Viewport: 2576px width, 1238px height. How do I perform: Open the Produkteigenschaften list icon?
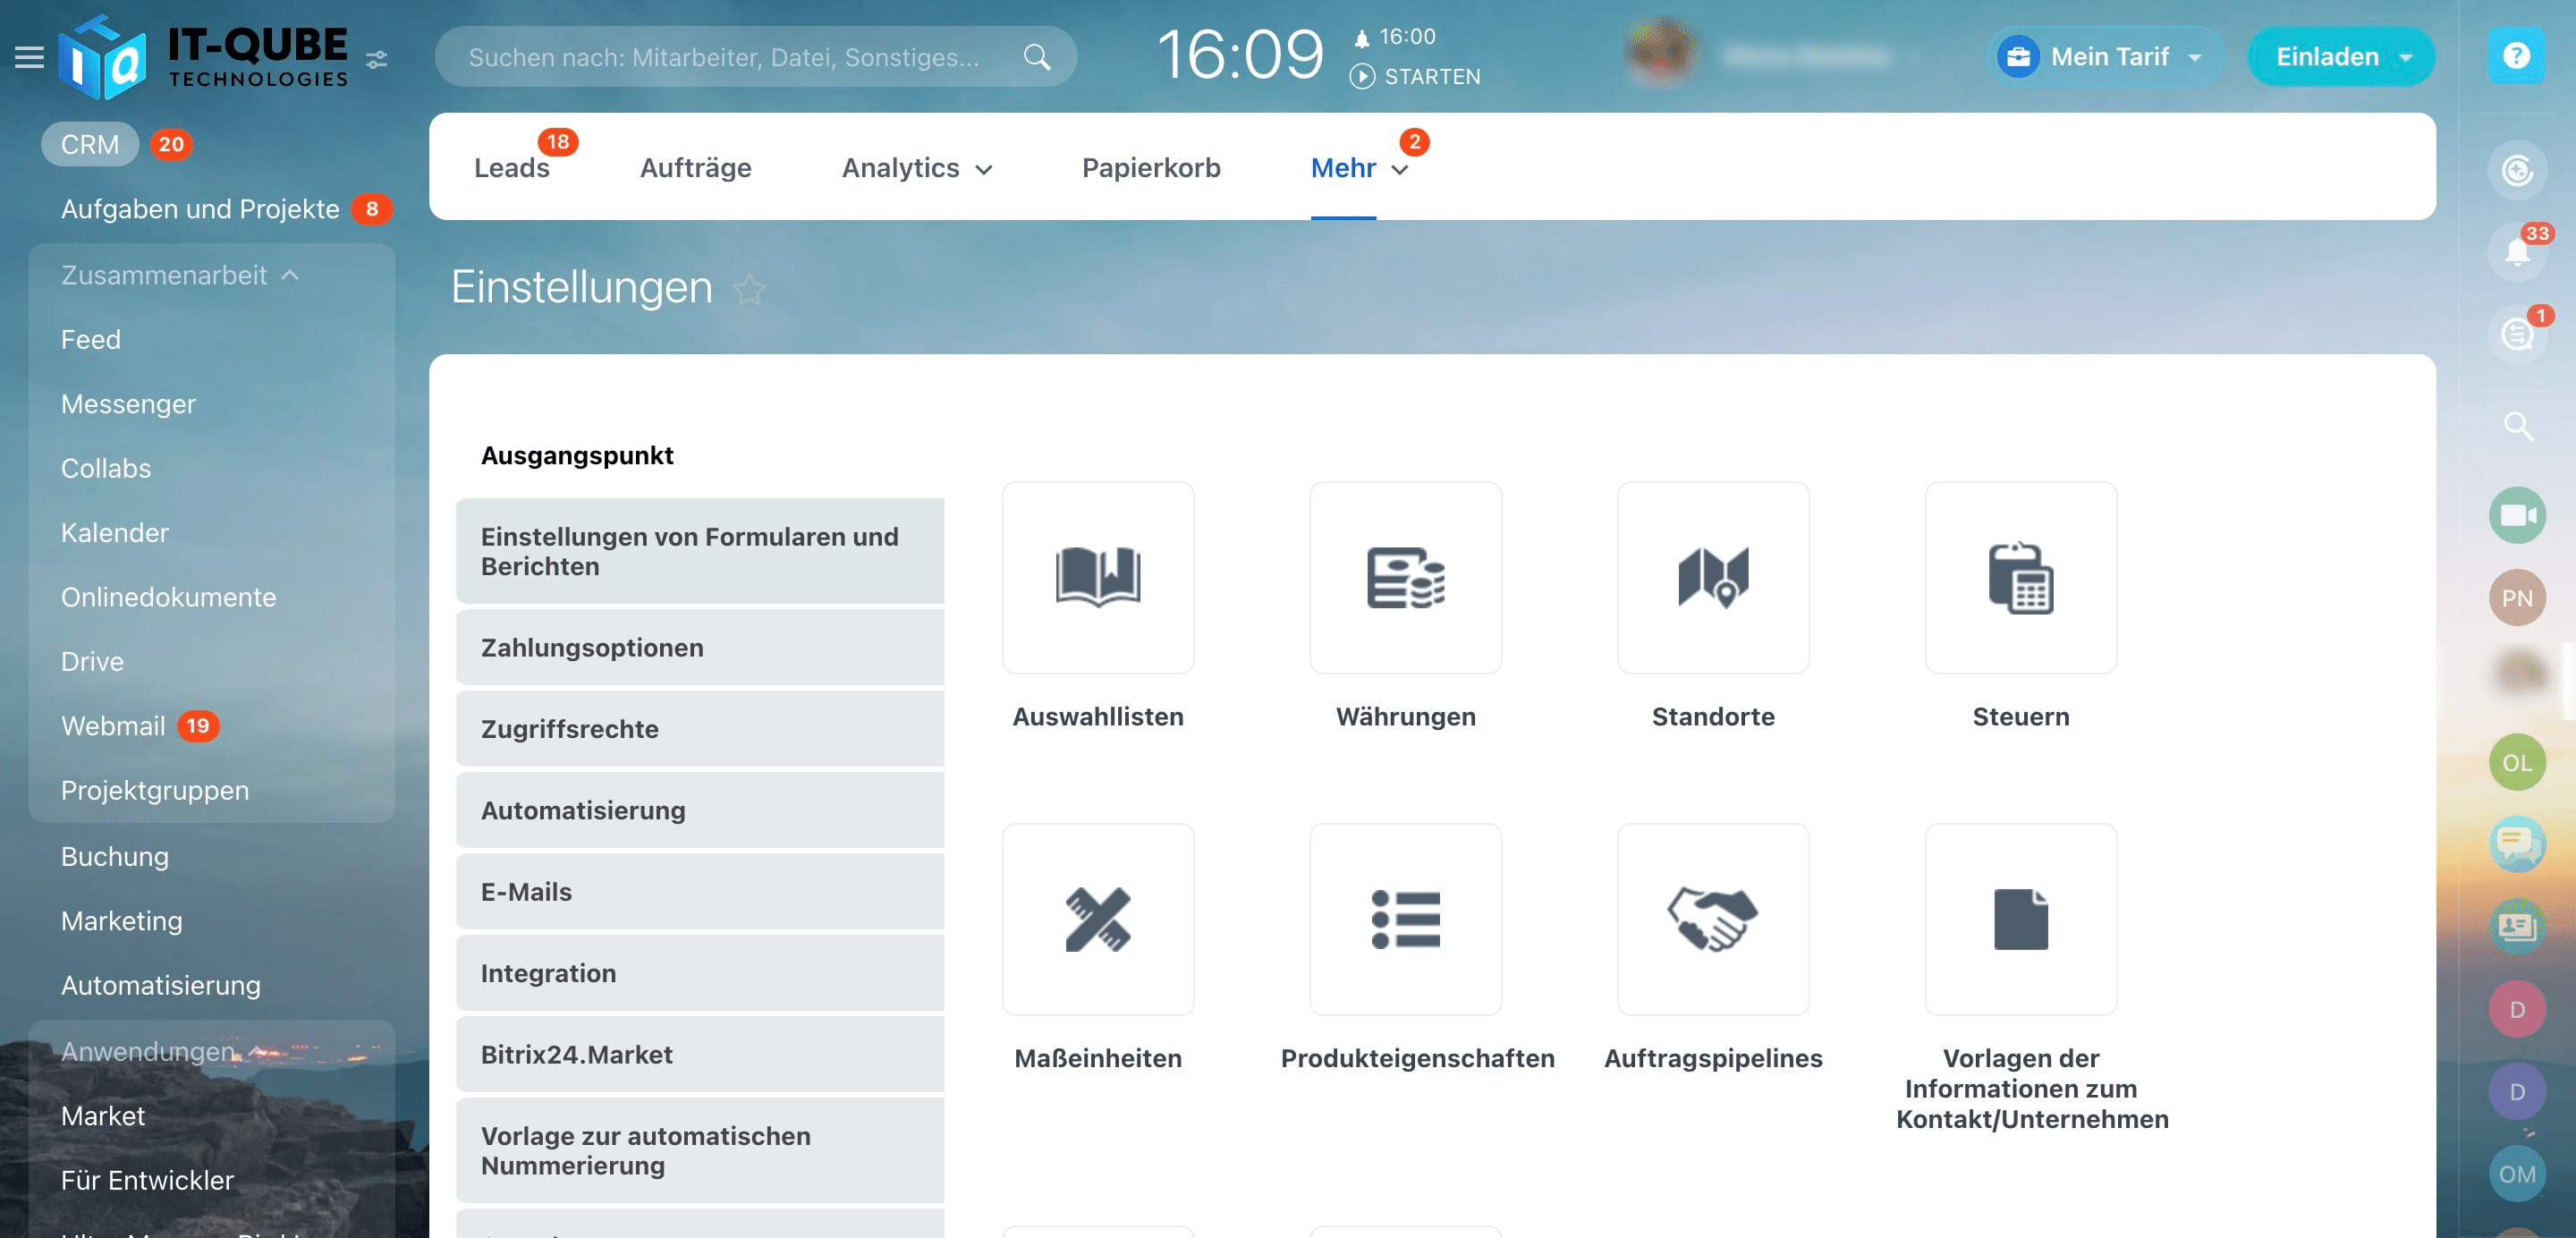pos(1405,918)
